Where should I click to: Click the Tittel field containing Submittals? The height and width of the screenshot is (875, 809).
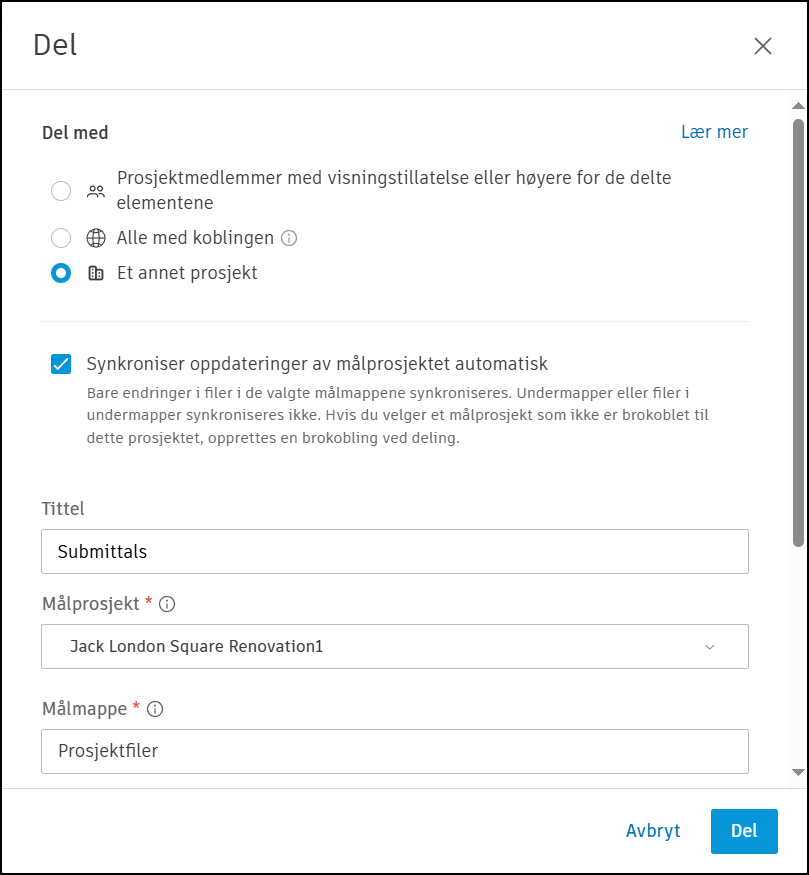pyautogui.click(x=394, y=551)
